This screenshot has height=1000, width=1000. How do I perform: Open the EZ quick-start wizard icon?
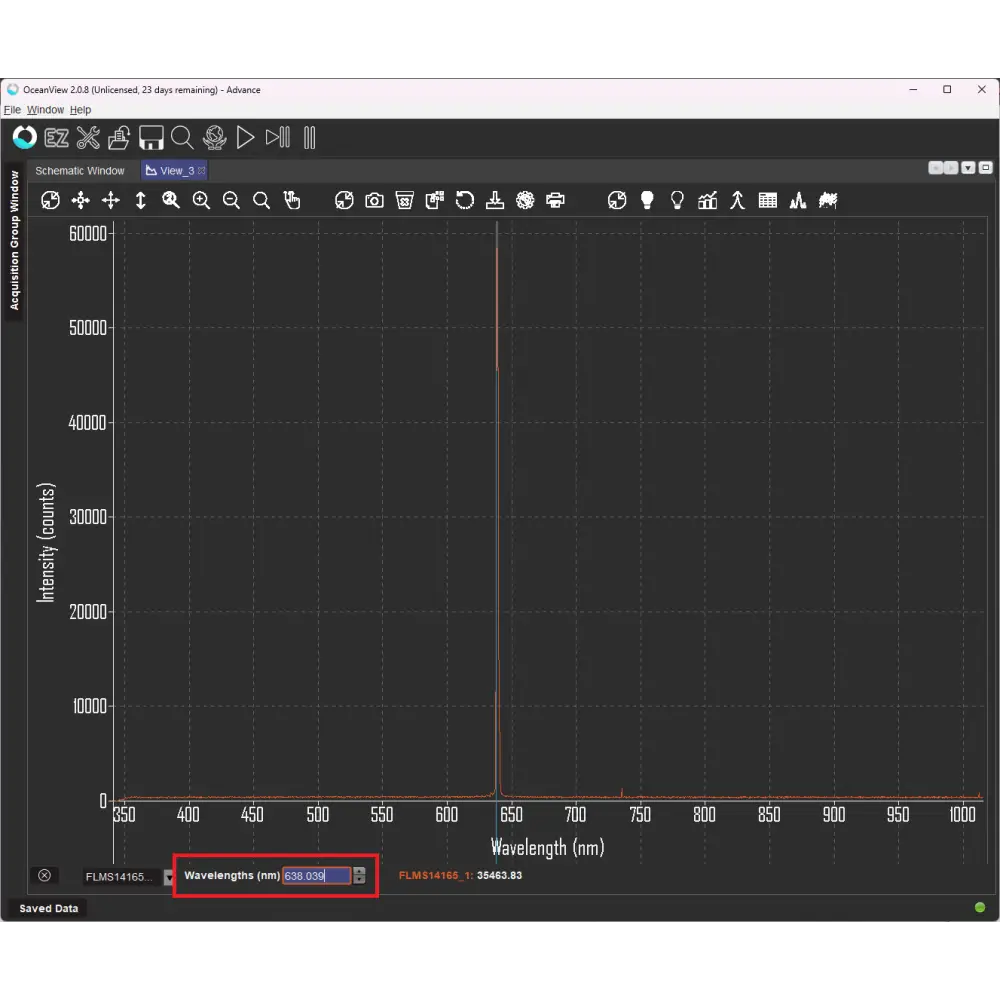56,138
